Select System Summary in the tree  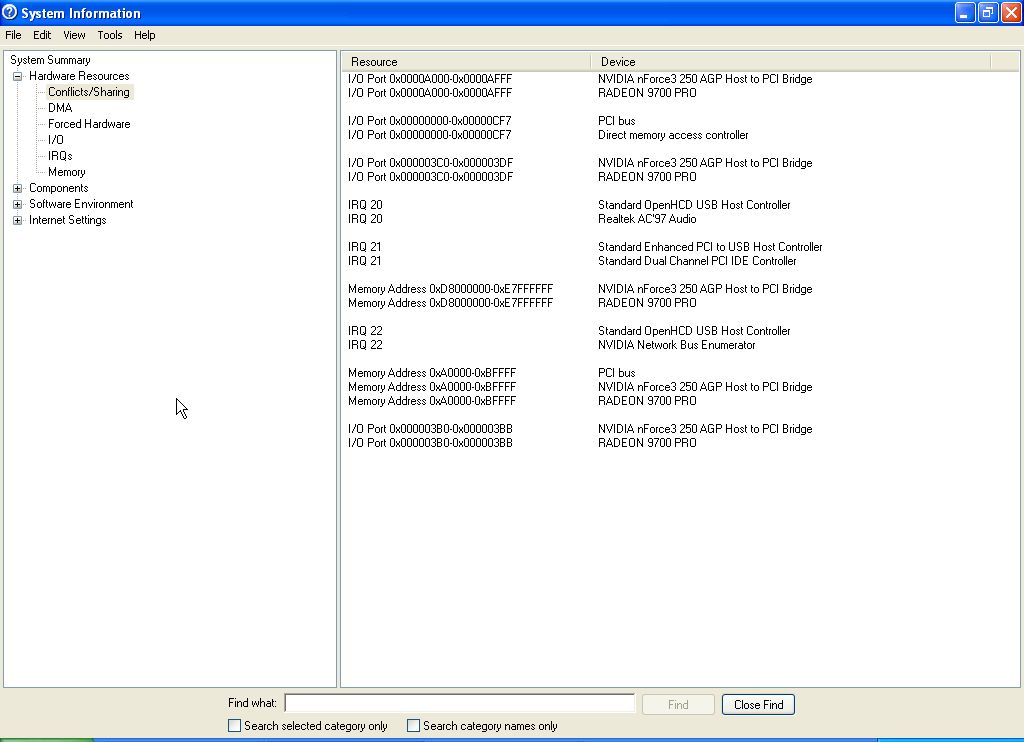[x=50, y=60]
